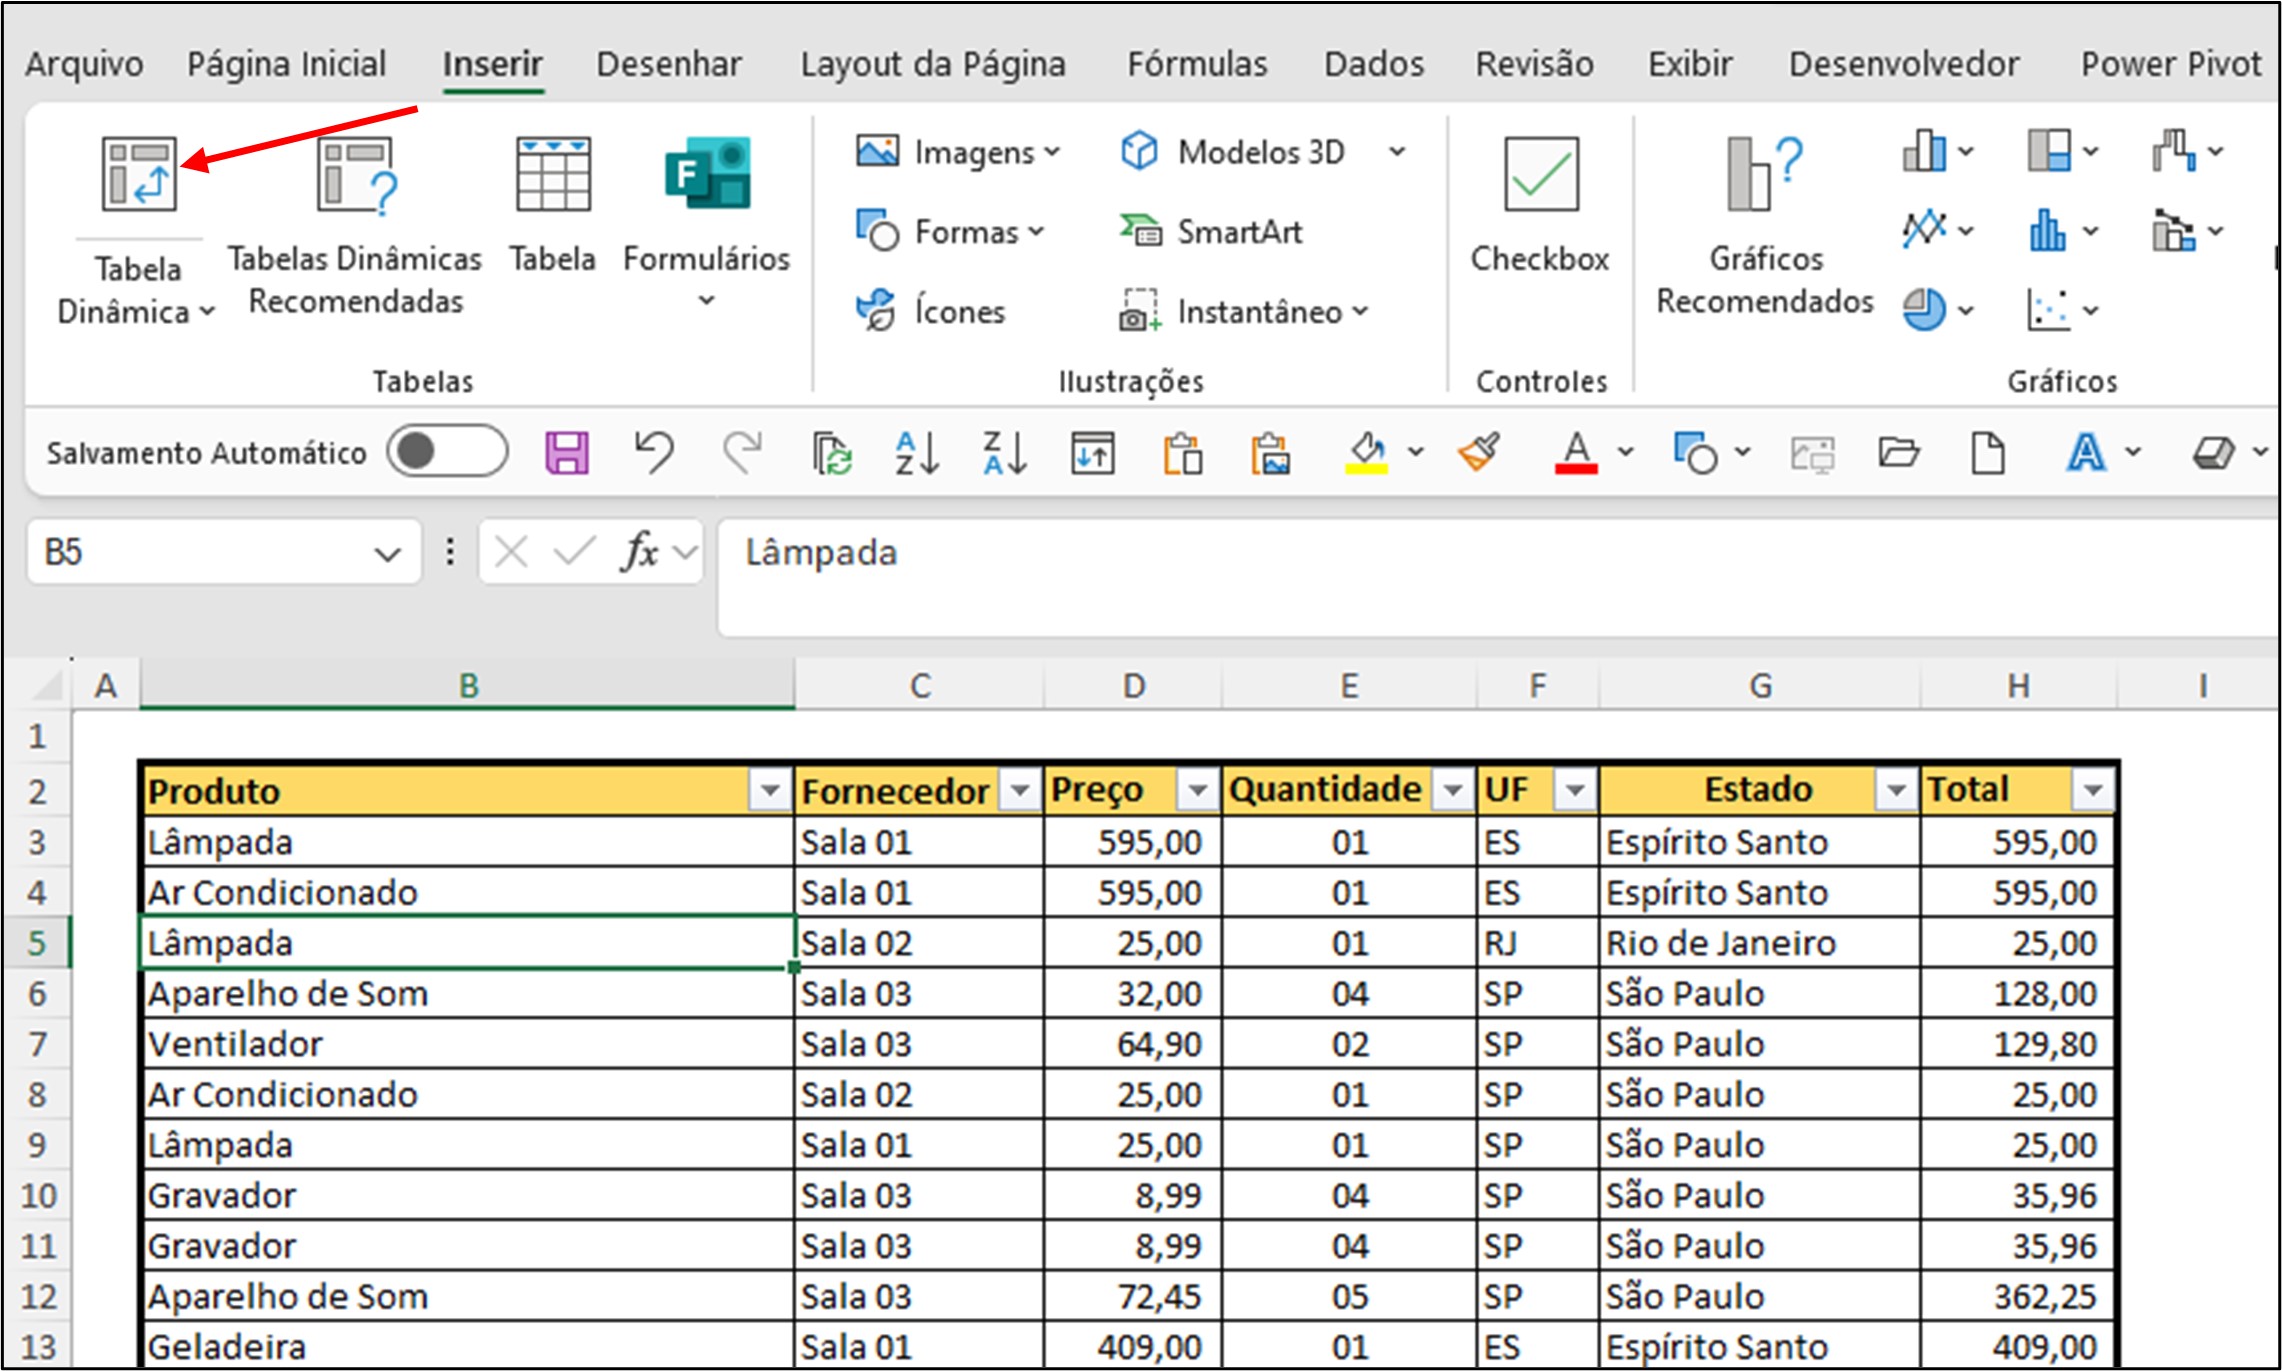2282x1371 pixels.
Task: Click the refresh all data icon
Action: (831, 453)
